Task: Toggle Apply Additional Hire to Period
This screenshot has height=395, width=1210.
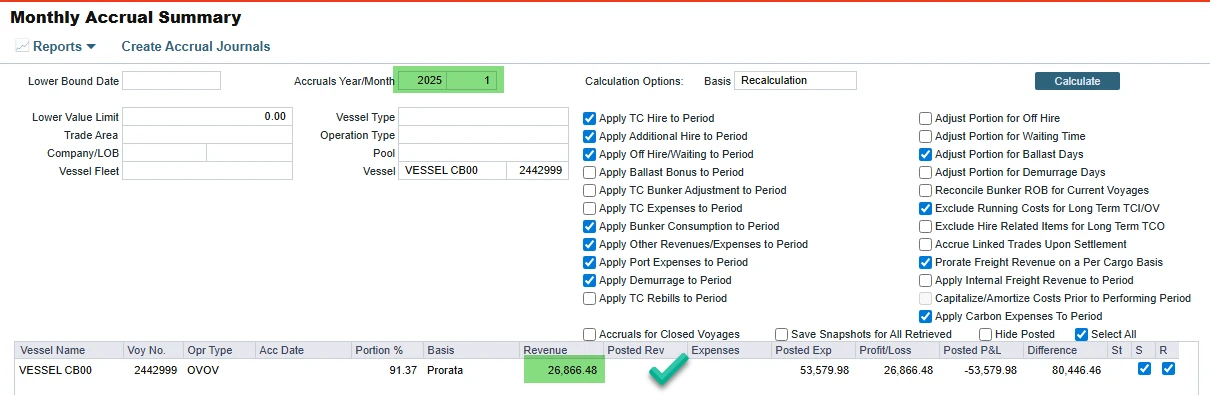Action: coord(590,136)
